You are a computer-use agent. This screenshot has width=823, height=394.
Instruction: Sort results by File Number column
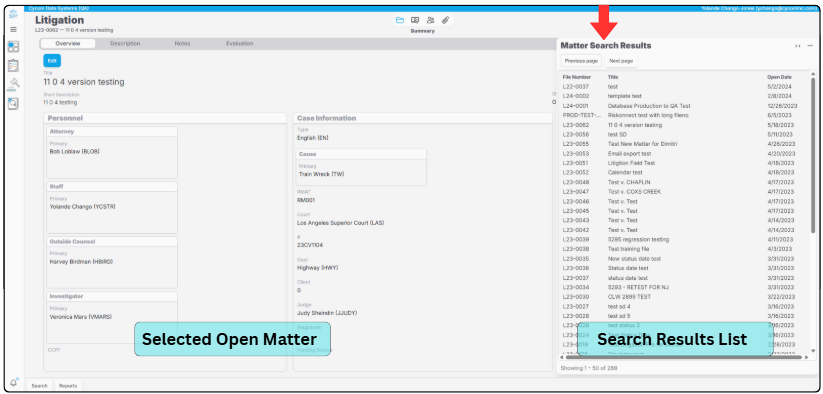pos(576,77)
